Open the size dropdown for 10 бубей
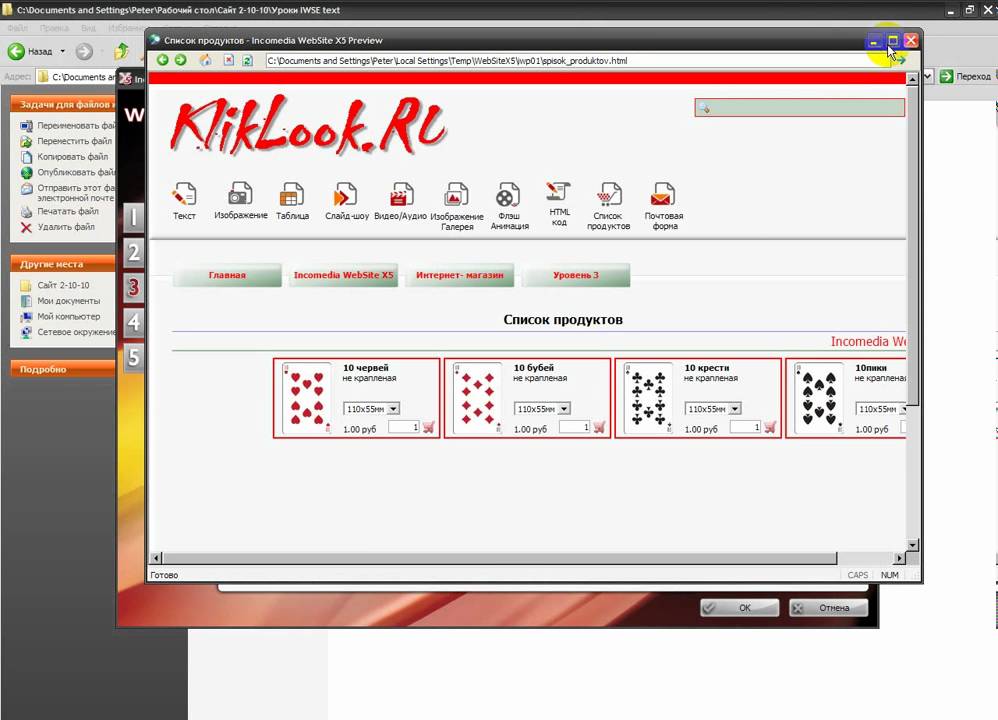Viewport: 998px width, 720px height. click(564, 409)
